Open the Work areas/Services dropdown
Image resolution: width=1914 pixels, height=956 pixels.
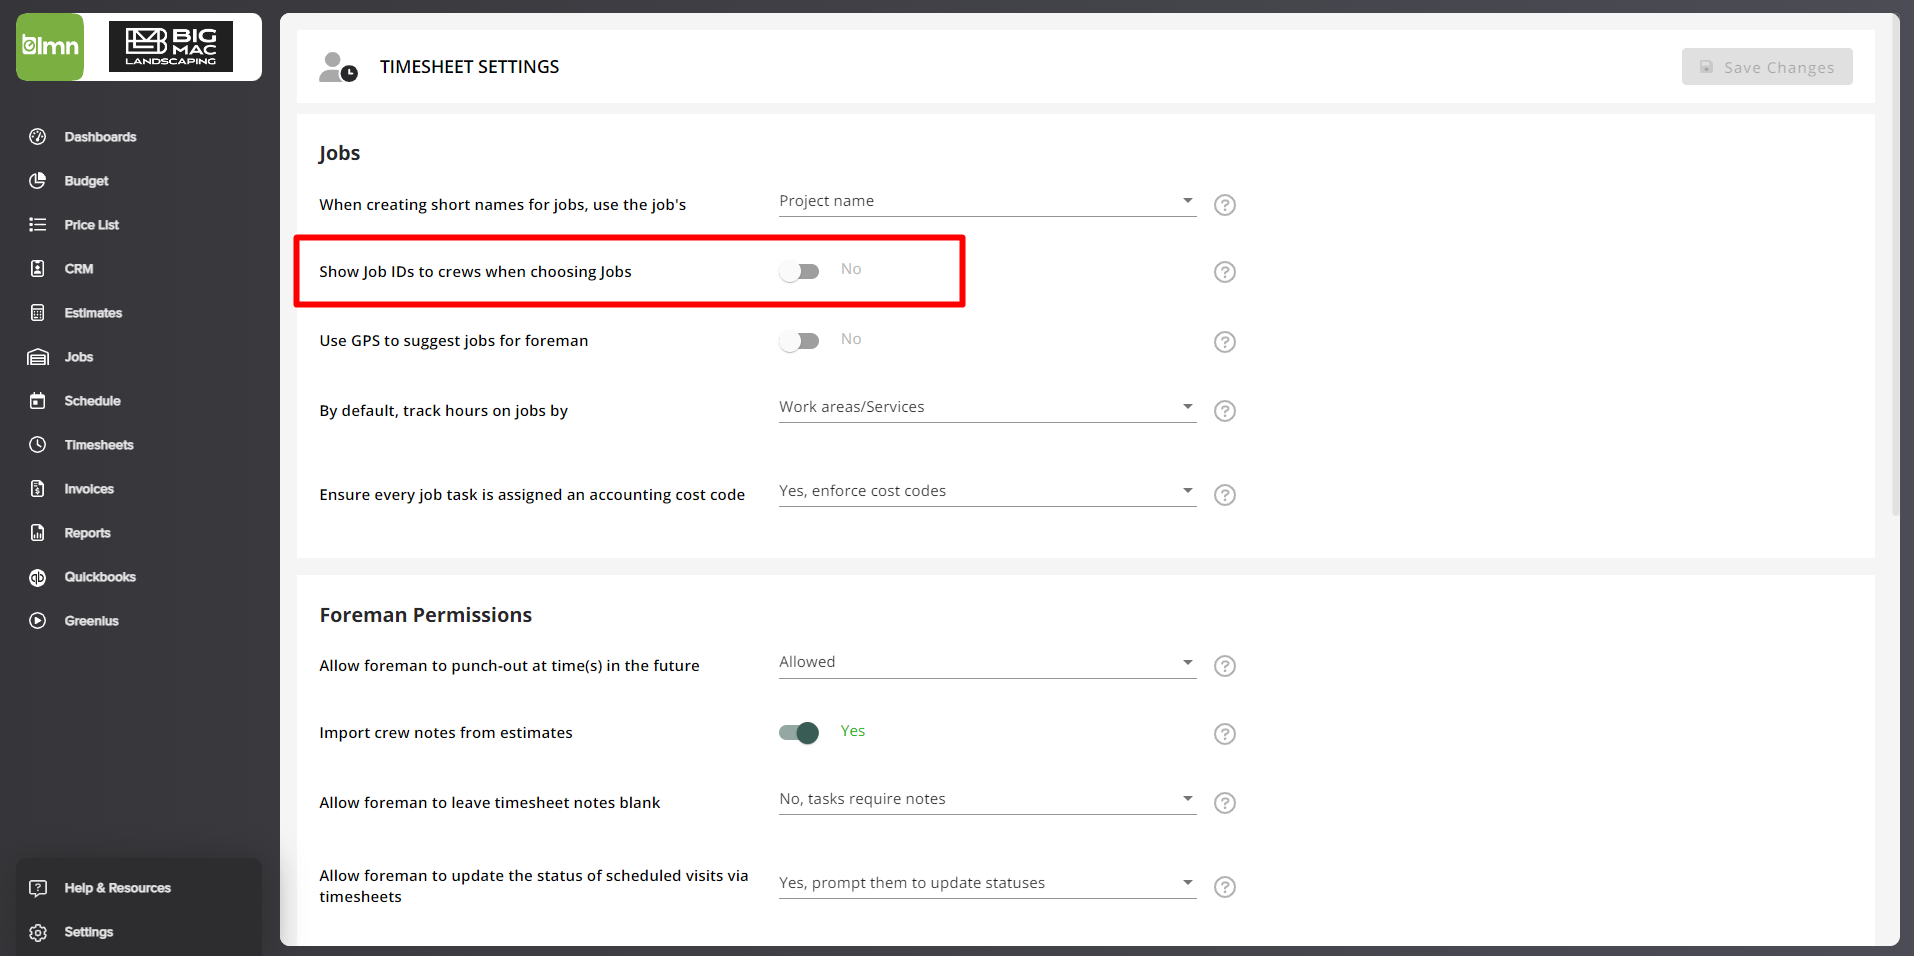[987, 407]
